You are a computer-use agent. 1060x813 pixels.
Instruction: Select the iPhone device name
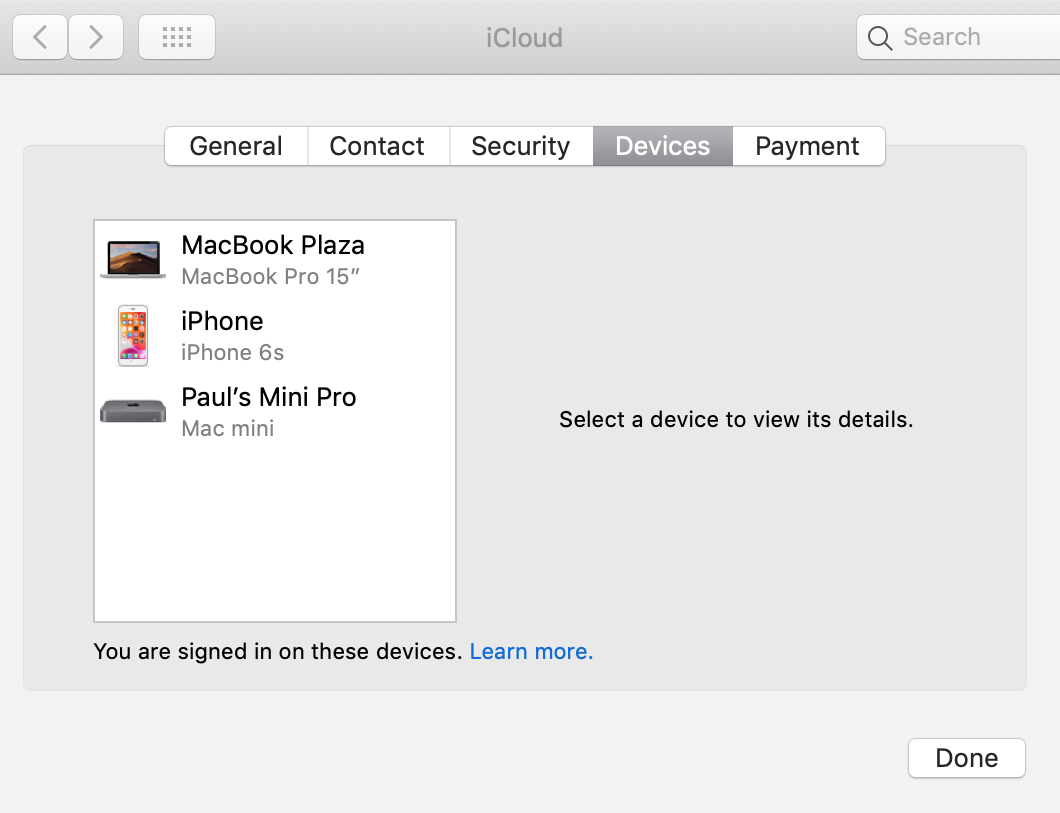point(222,321)
